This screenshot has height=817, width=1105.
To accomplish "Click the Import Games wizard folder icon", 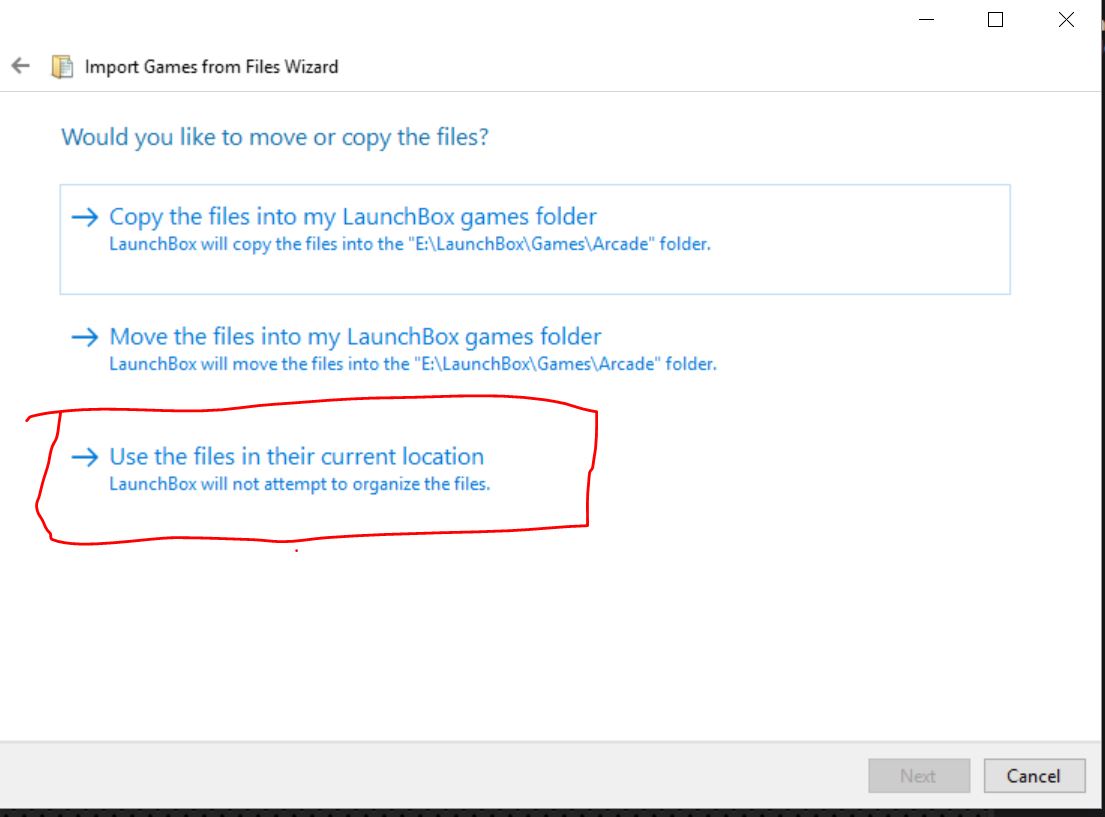I will click(x=62, y=66).
